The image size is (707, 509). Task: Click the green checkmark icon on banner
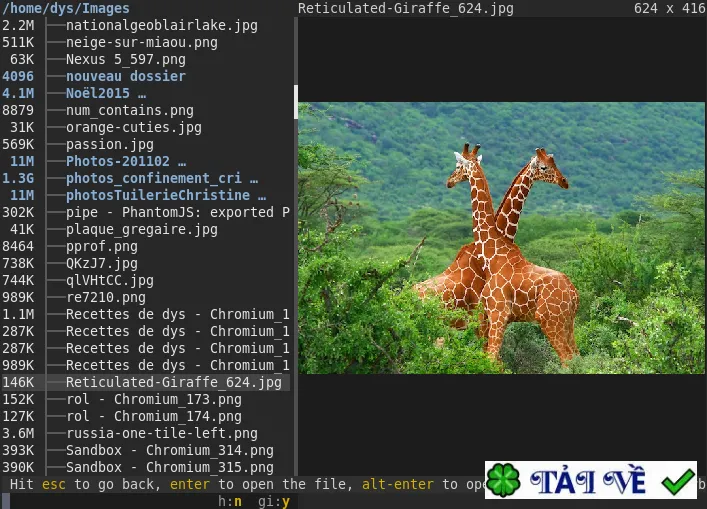678,481
